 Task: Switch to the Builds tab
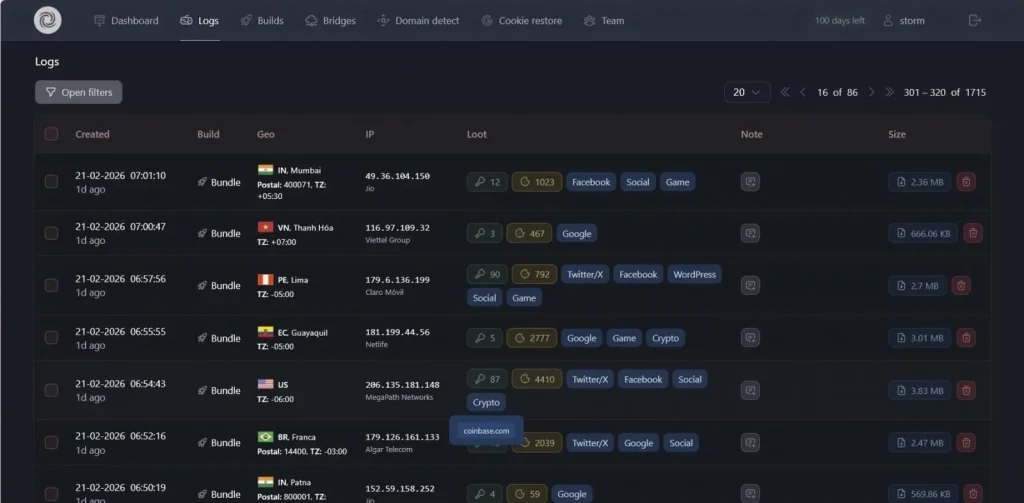(x=262, y=20)
